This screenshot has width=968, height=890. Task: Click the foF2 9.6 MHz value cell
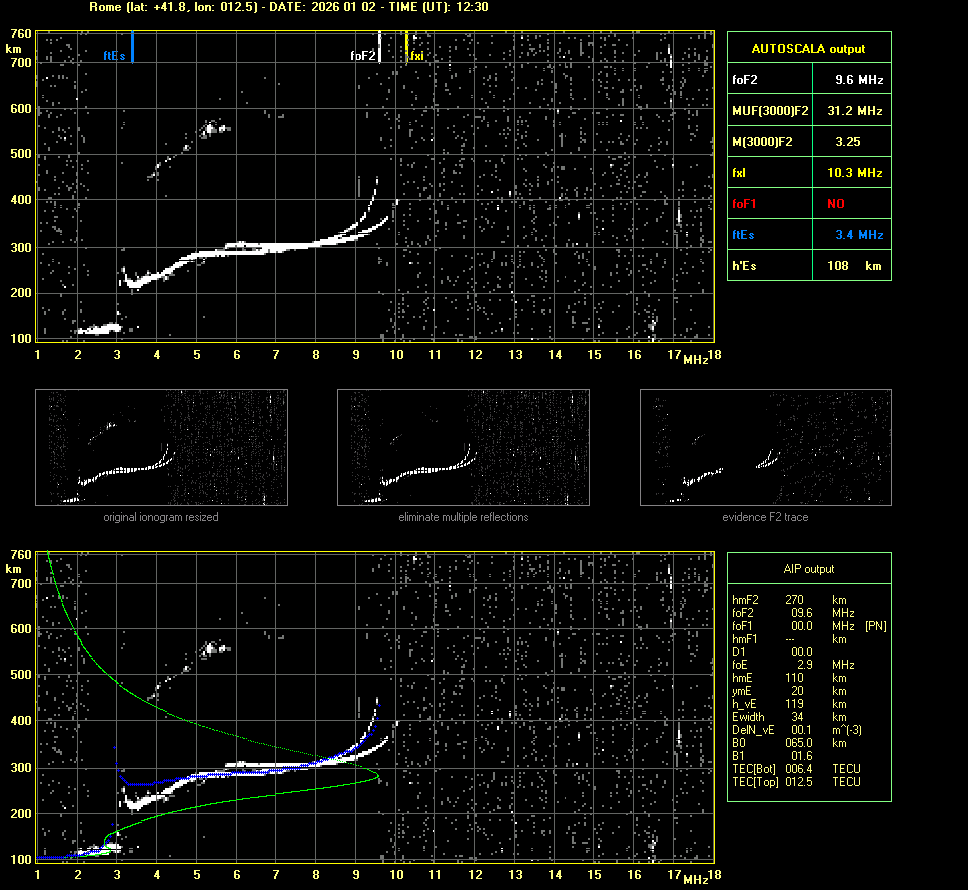(859, 79)
